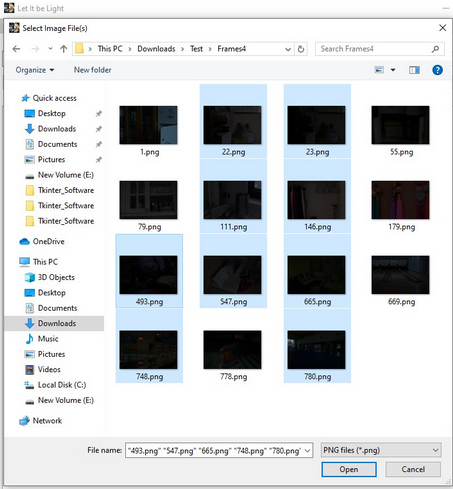This screenshot has width=453, height=489.
Task: Open the Organize menu
Action: [x=35, y=70]
